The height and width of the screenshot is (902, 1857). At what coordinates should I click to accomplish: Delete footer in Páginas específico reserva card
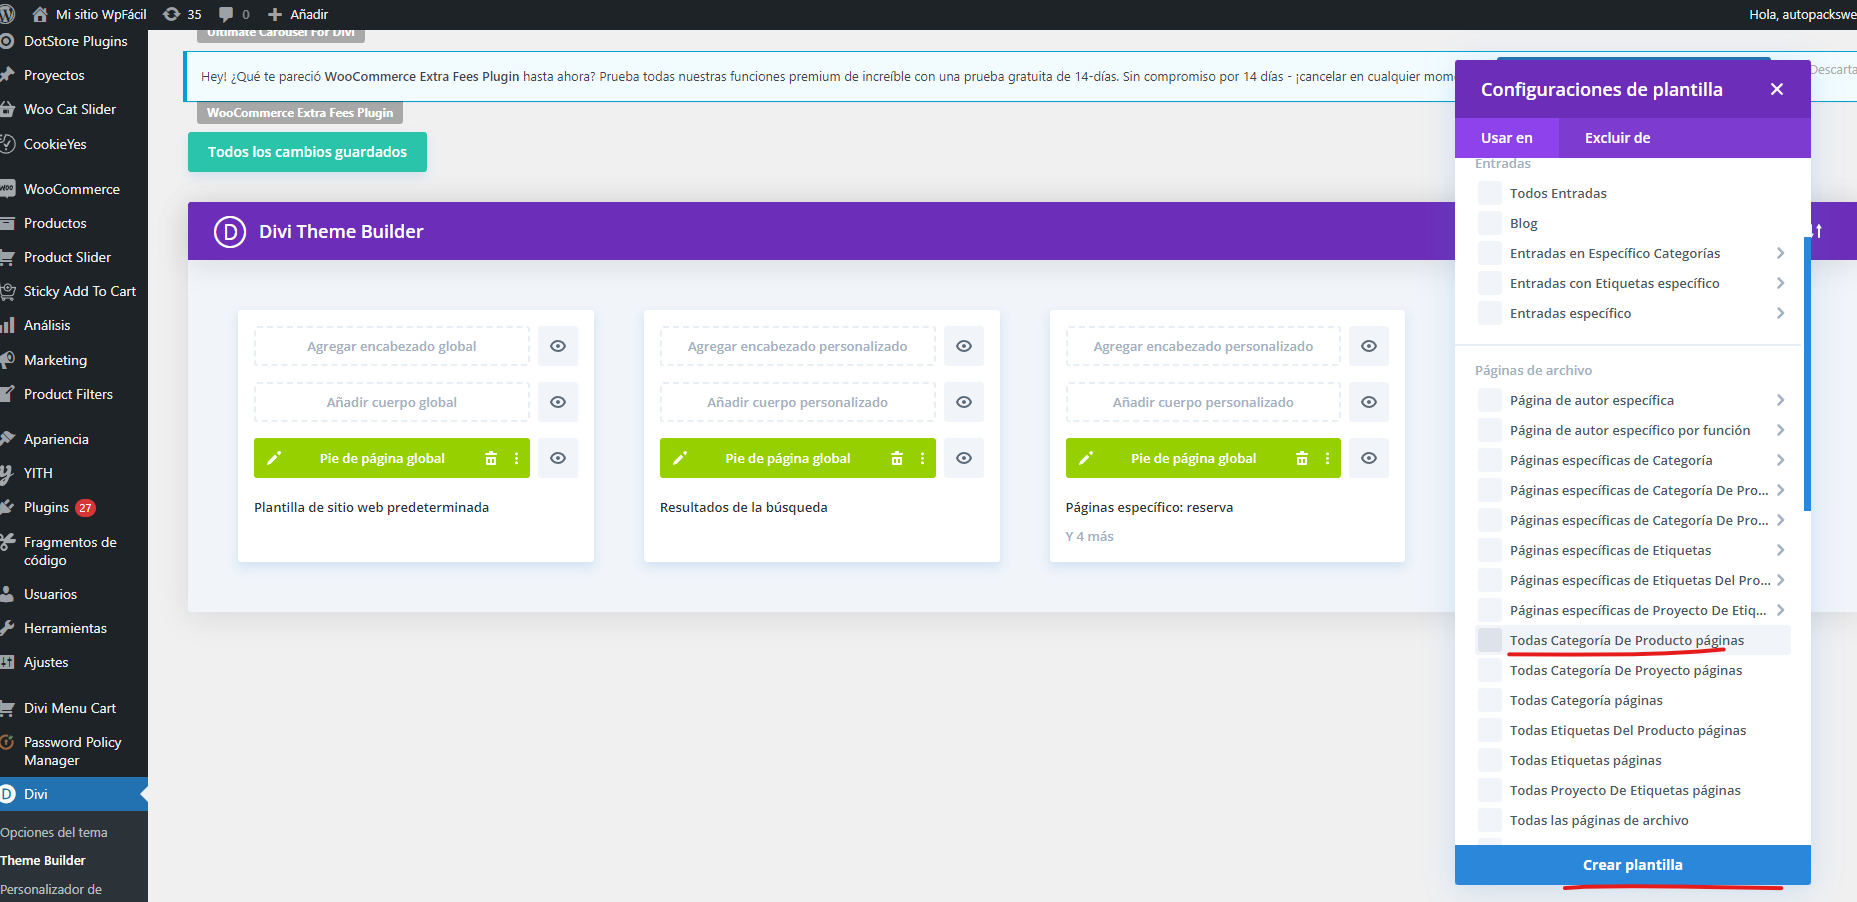[1302, 458]
